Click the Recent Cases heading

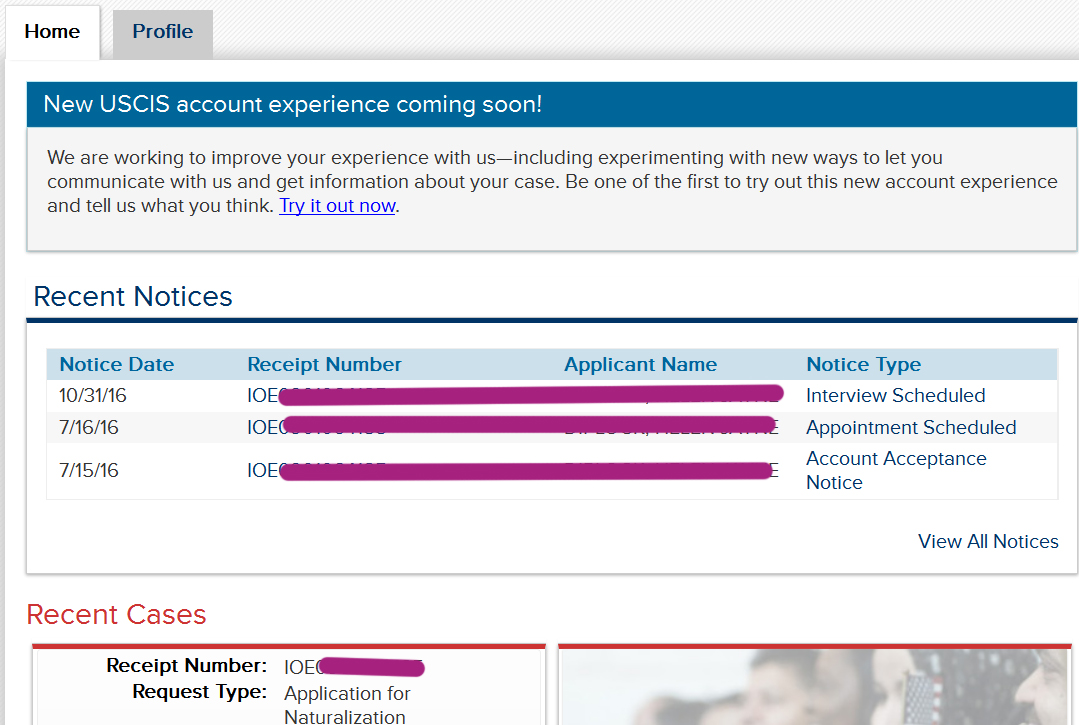[x=116, y=614]
